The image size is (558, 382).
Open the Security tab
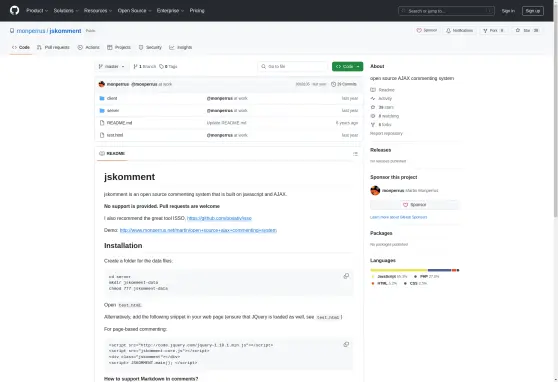pos(150,47)
